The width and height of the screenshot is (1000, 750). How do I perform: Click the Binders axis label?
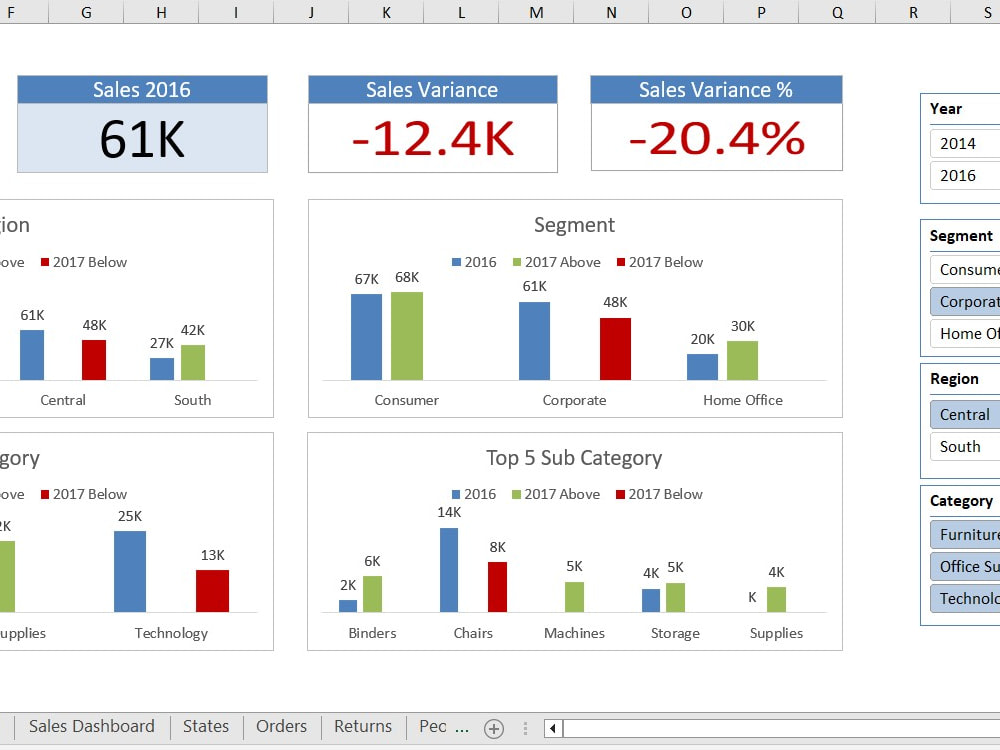[372, 633]
